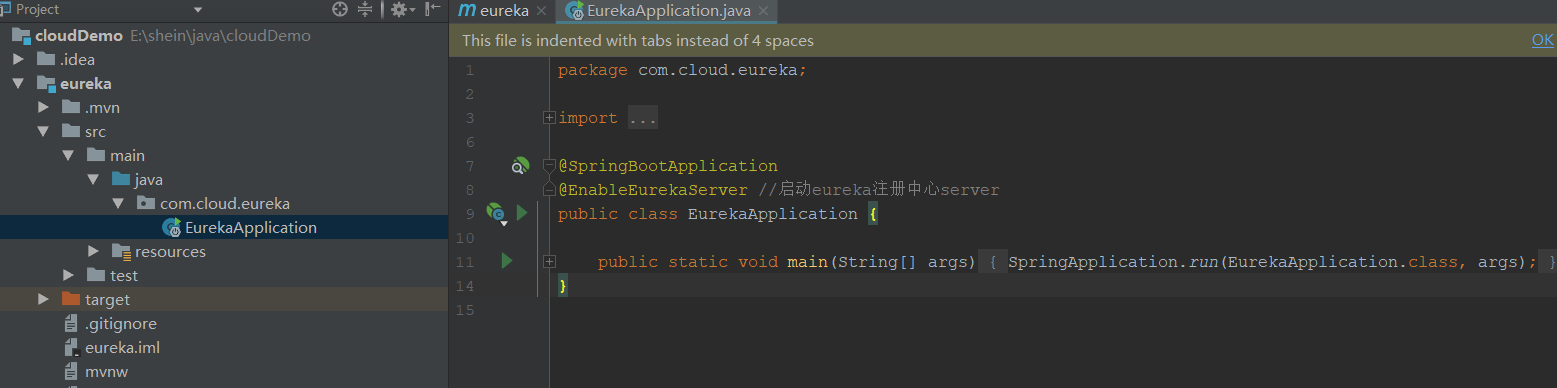Expand the folded import block
The width and height of the screenshot is (1557, 388).
coord(549,118)
